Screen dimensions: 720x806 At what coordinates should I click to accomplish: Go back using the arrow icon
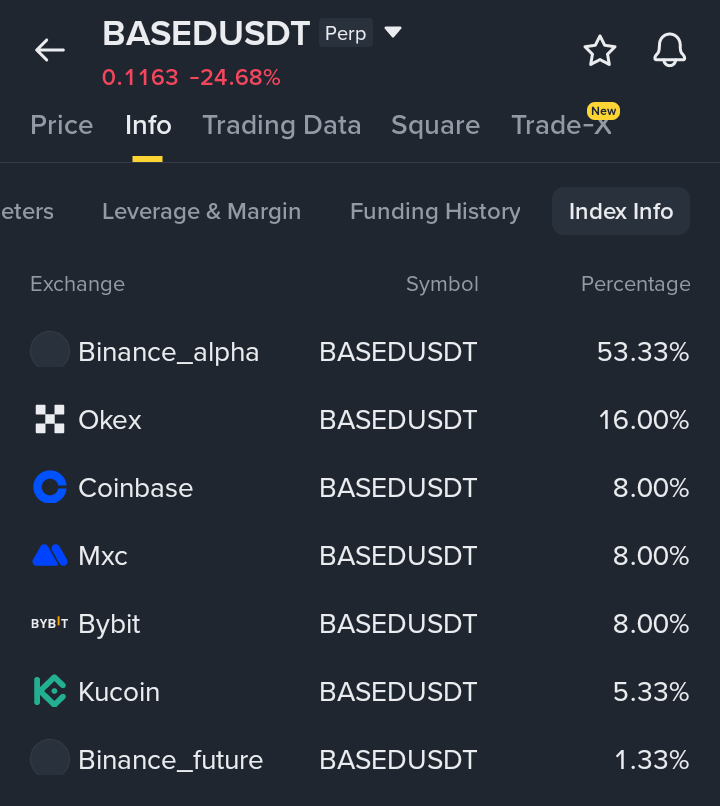[50, 50]
